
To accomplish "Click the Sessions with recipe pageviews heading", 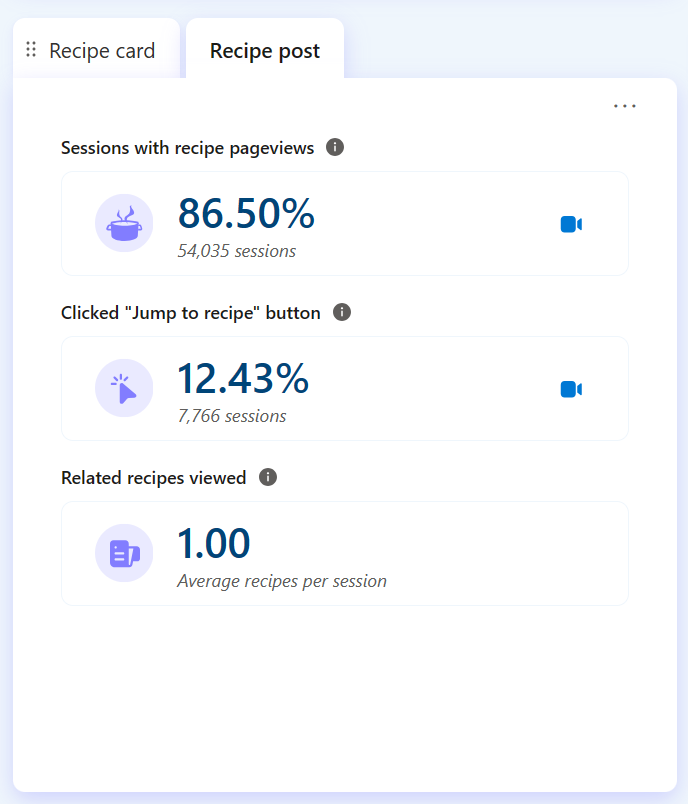I will tap(188, 148).
